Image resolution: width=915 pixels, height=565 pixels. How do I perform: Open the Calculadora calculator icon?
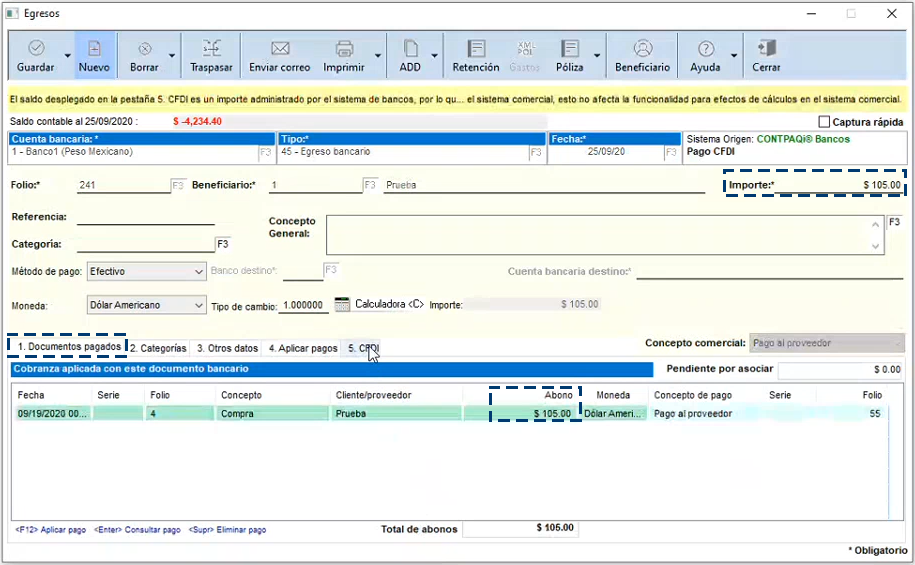[342, 304]
